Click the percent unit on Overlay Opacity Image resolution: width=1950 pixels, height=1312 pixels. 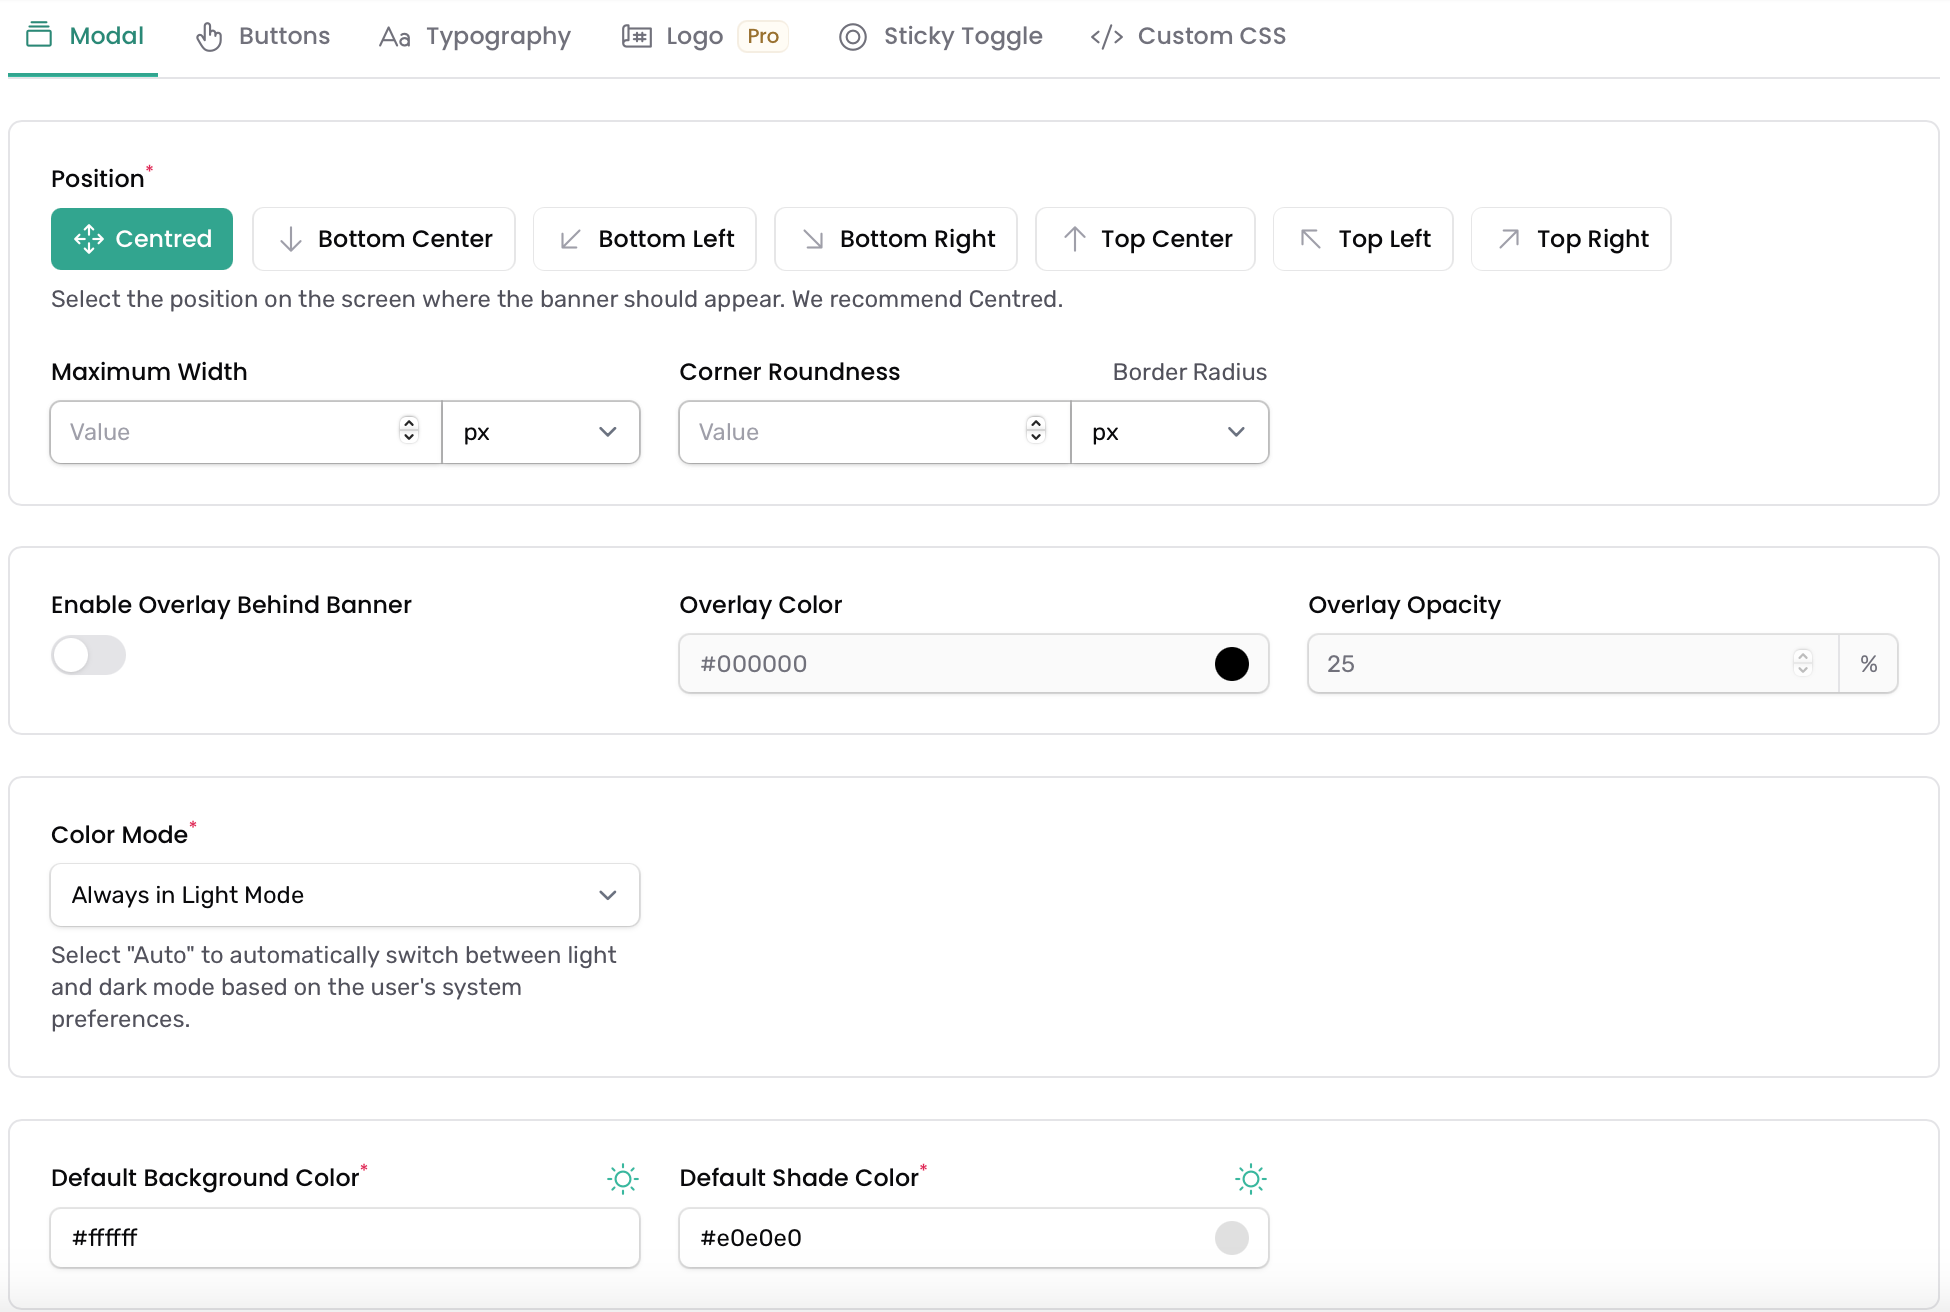click(x=1869, y=664)
